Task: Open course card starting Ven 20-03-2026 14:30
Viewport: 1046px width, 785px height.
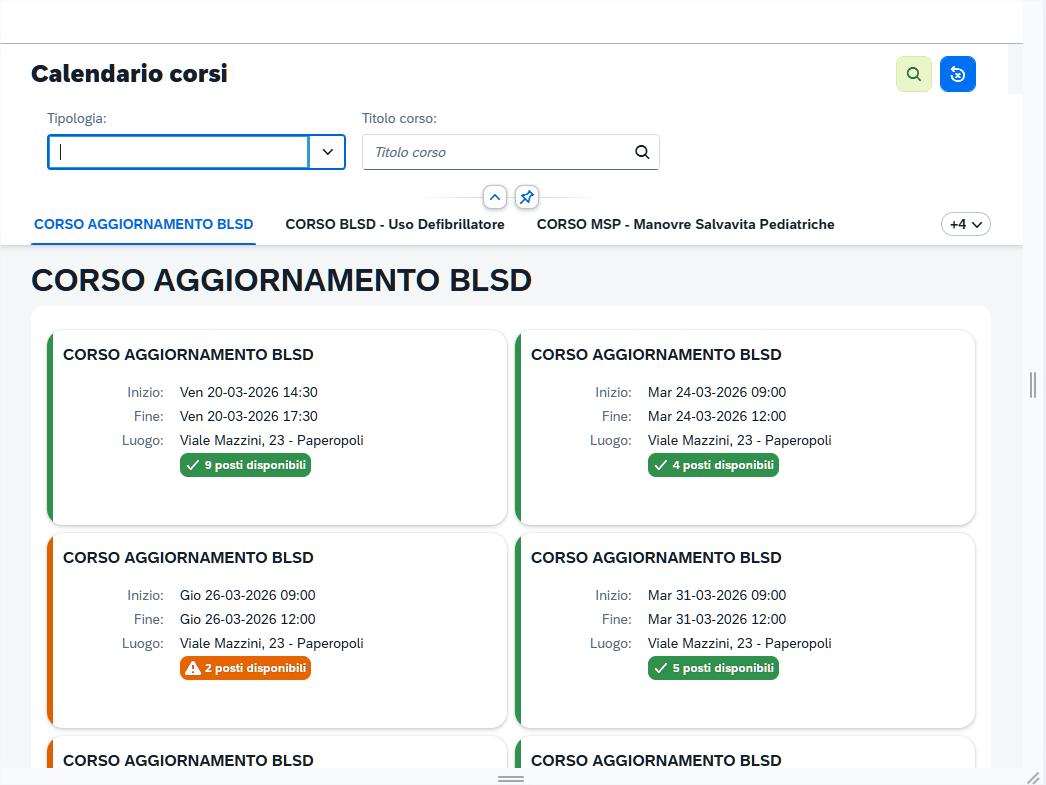Action: coord(277,428)
